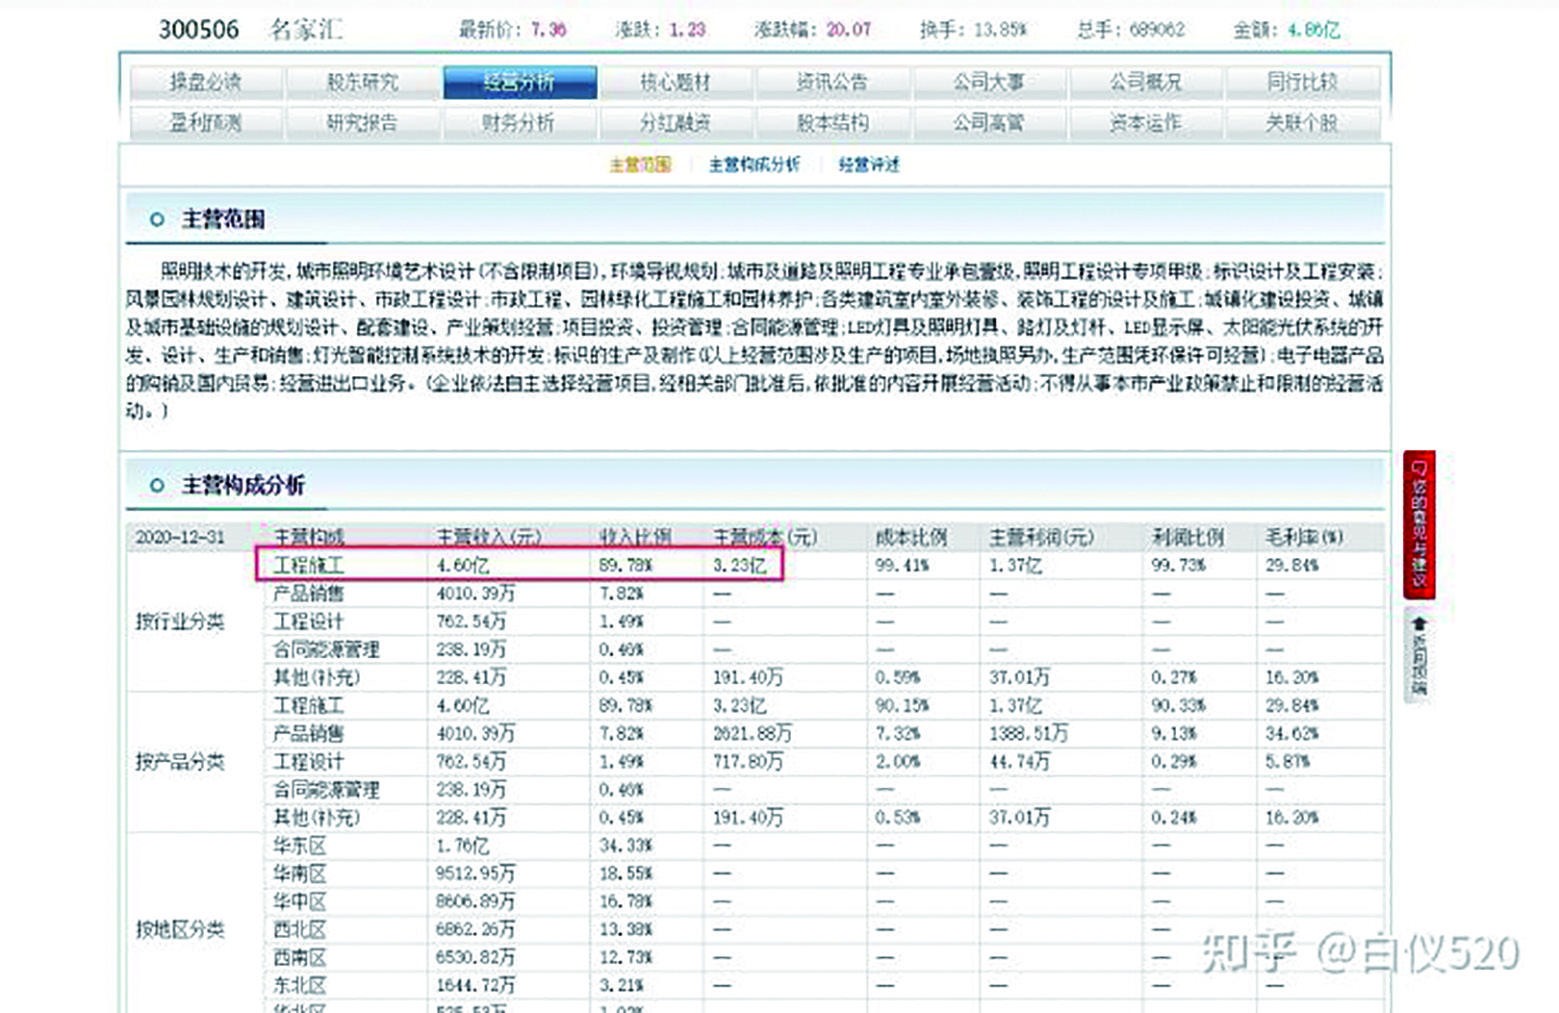Viewport: 1559px width, 1013px height.
Task: Click the stock name 名家汇
Action: [308, 28]
